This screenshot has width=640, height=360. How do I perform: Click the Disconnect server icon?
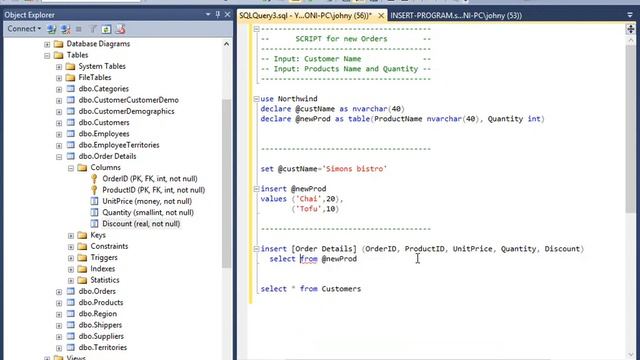[x=65, y=29]
